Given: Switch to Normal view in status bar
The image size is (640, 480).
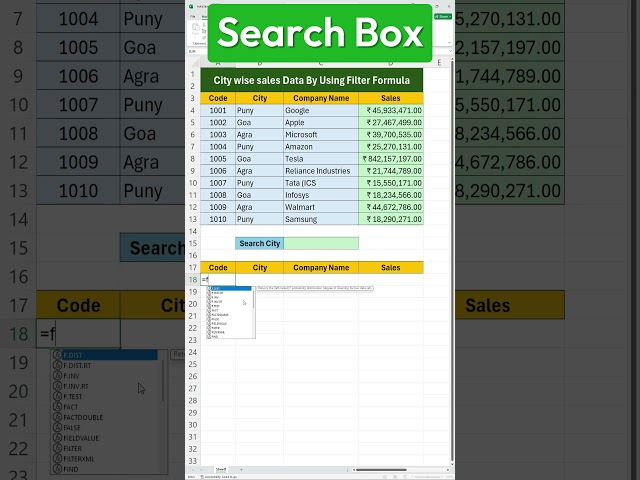Looking at the screenshot, I should tap(385, 477).
